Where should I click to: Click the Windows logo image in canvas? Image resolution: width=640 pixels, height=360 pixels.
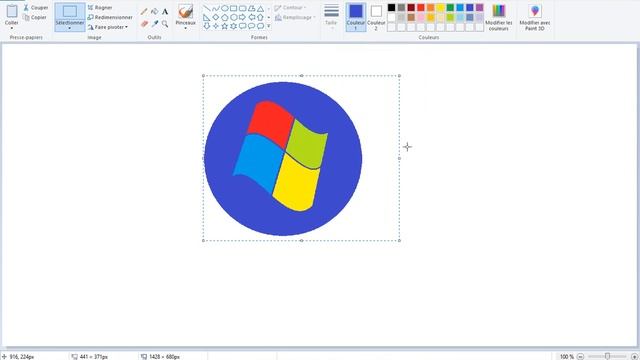(283, 159)
